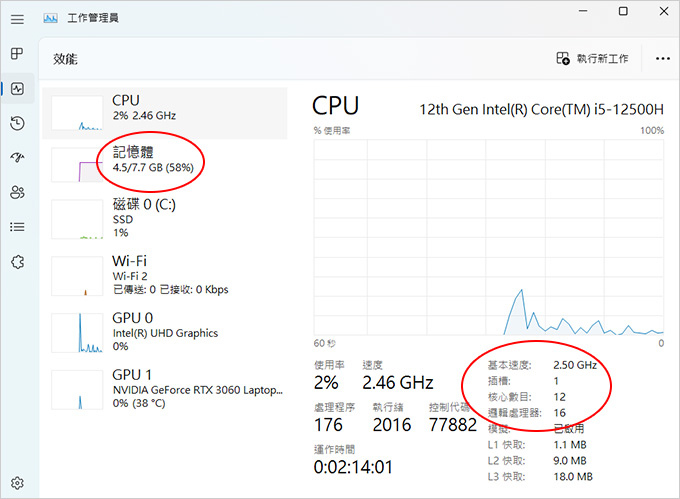Maximize the Task Manager window

pyautogui.click(x=623, y=11)
